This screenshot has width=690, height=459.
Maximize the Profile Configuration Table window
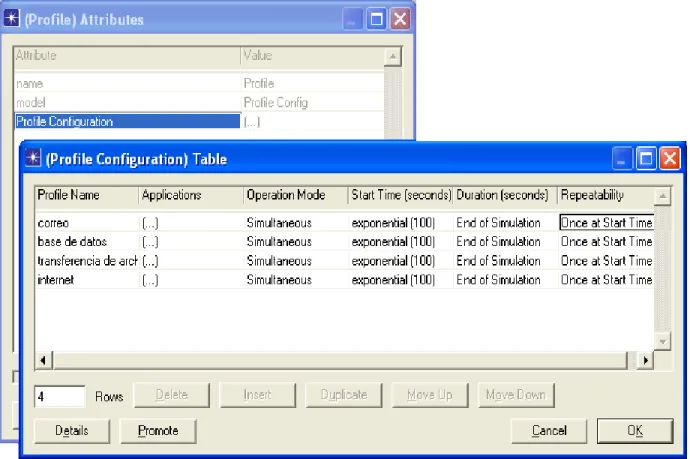point(646,158)
